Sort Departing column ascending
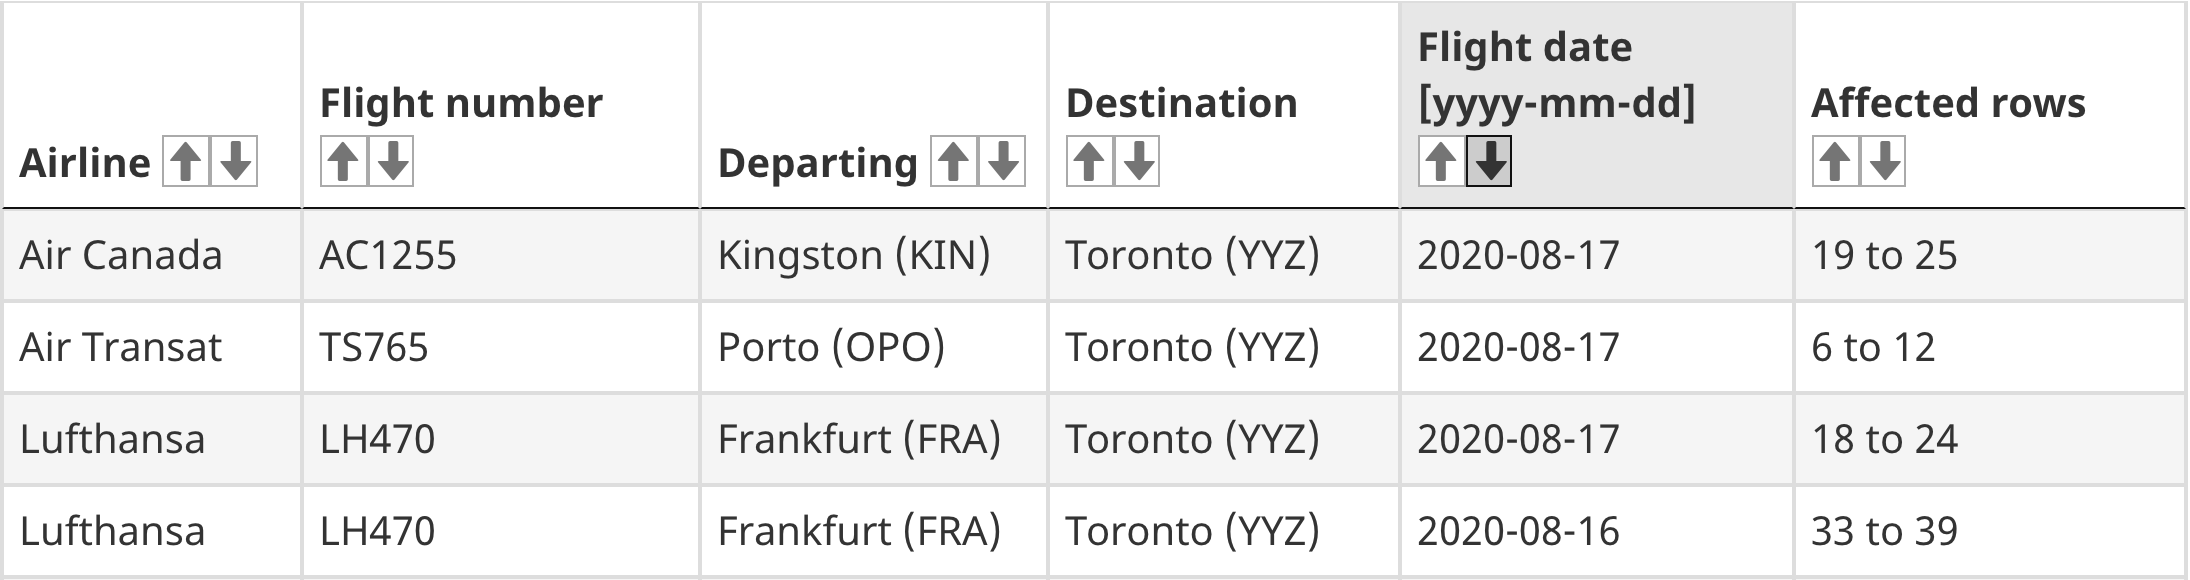This screenshot has height=580, width=2190. (x=954, y=162)
